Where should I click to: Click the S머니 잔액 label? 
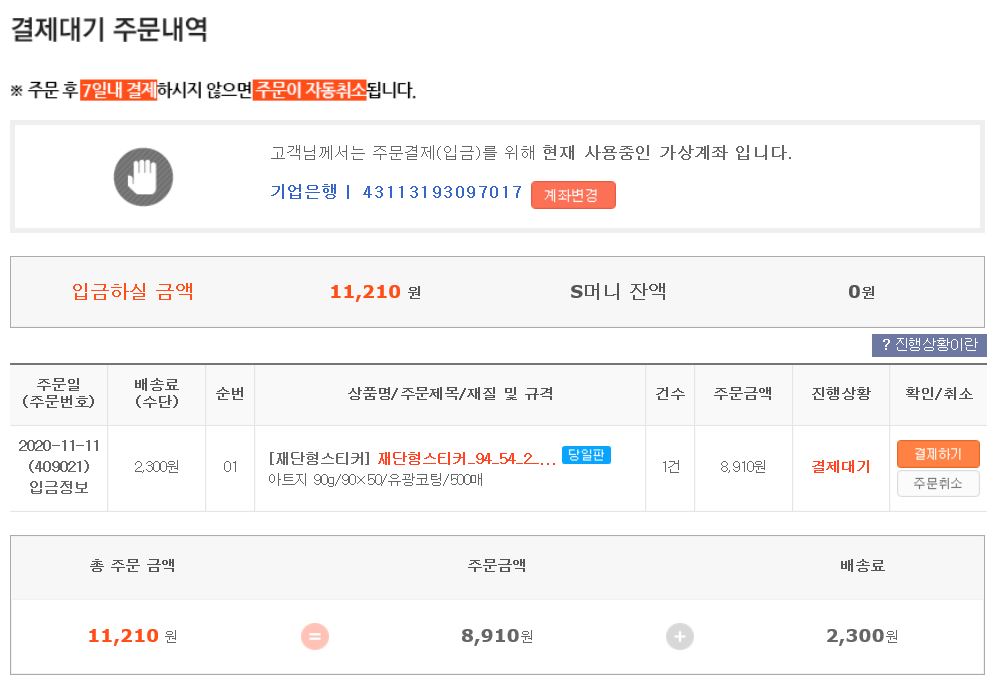click(618, 292)
